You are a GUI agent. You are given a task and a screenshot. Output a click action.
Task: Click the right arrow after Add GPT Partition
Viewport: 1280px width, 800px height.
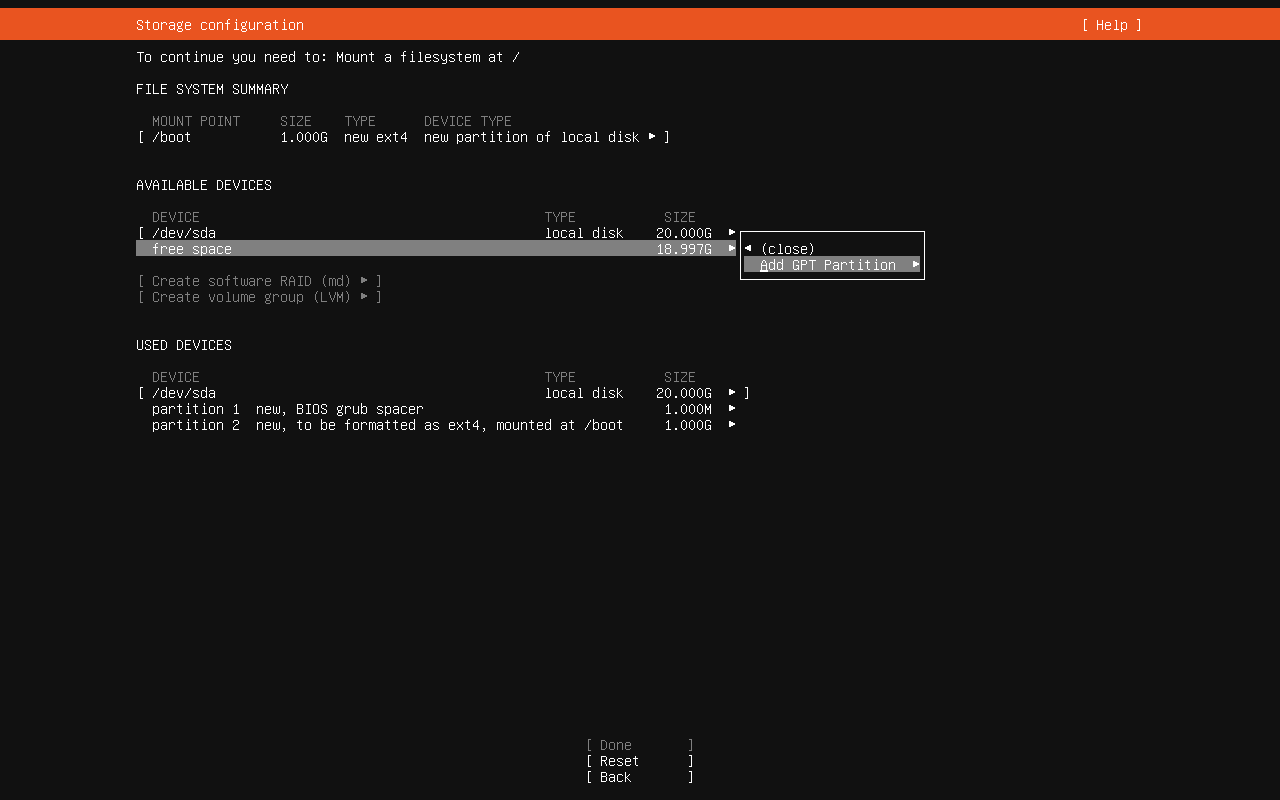(x=915, y=265)
